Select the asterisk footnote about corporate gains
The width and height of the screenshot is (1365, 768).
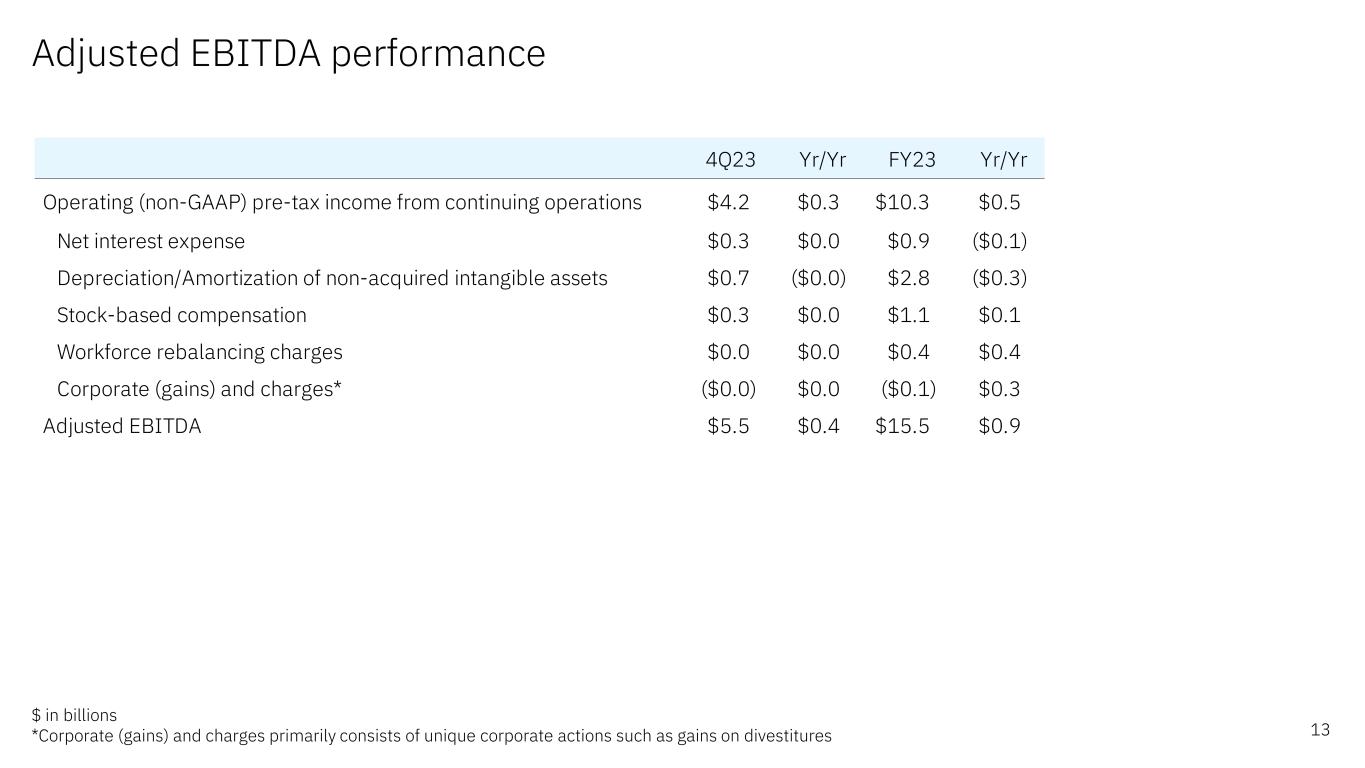coord(431,736)
